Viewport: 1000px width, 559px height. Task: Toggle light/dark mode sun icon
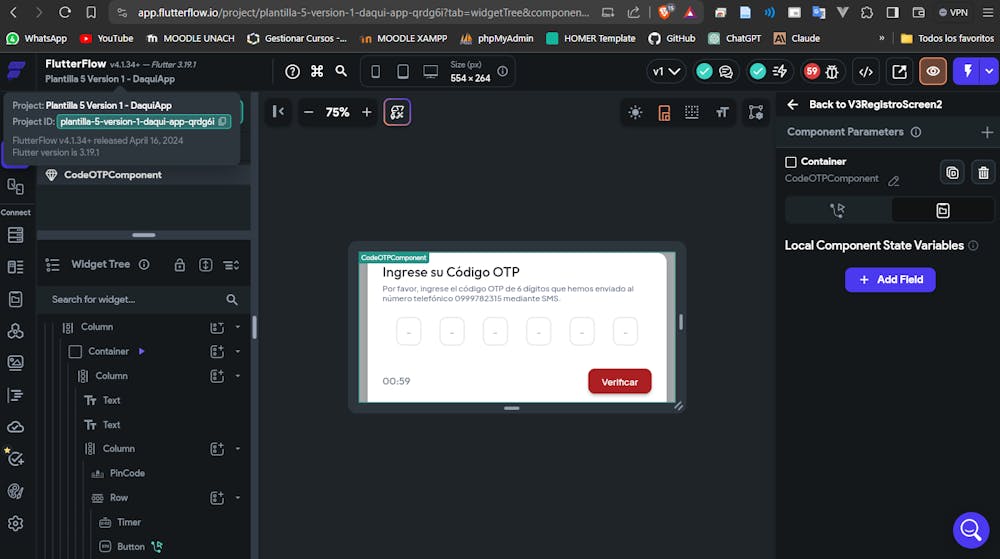[635, 113]
